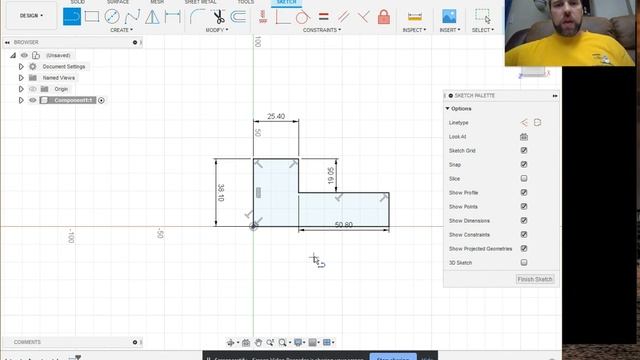
Task: Apply the Fix/Unfix lock constraint
Action: coord(384,17)
